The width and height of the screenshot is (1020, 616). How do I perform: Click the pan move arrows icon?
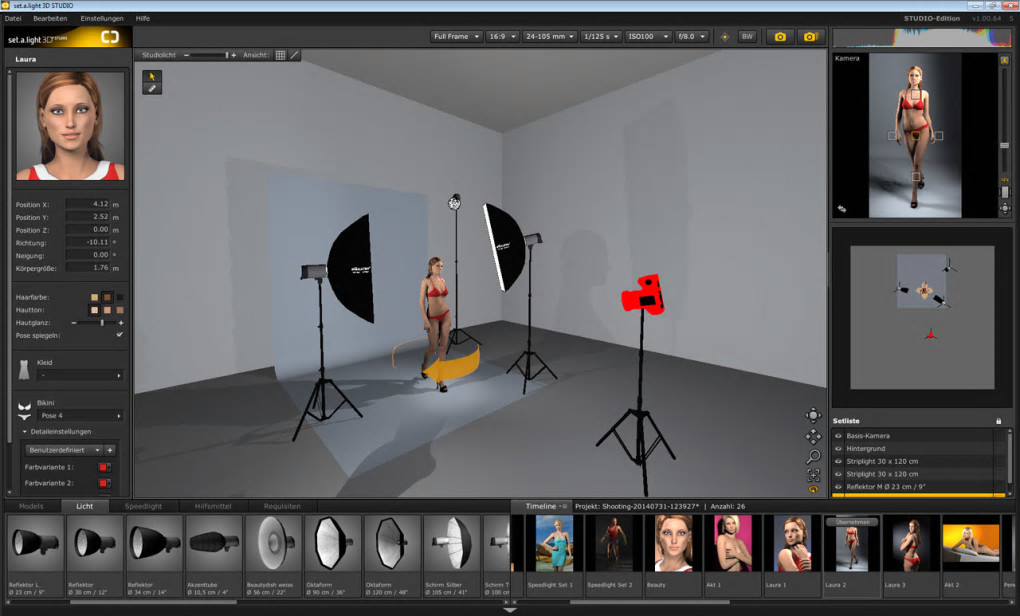coord(813,436)
